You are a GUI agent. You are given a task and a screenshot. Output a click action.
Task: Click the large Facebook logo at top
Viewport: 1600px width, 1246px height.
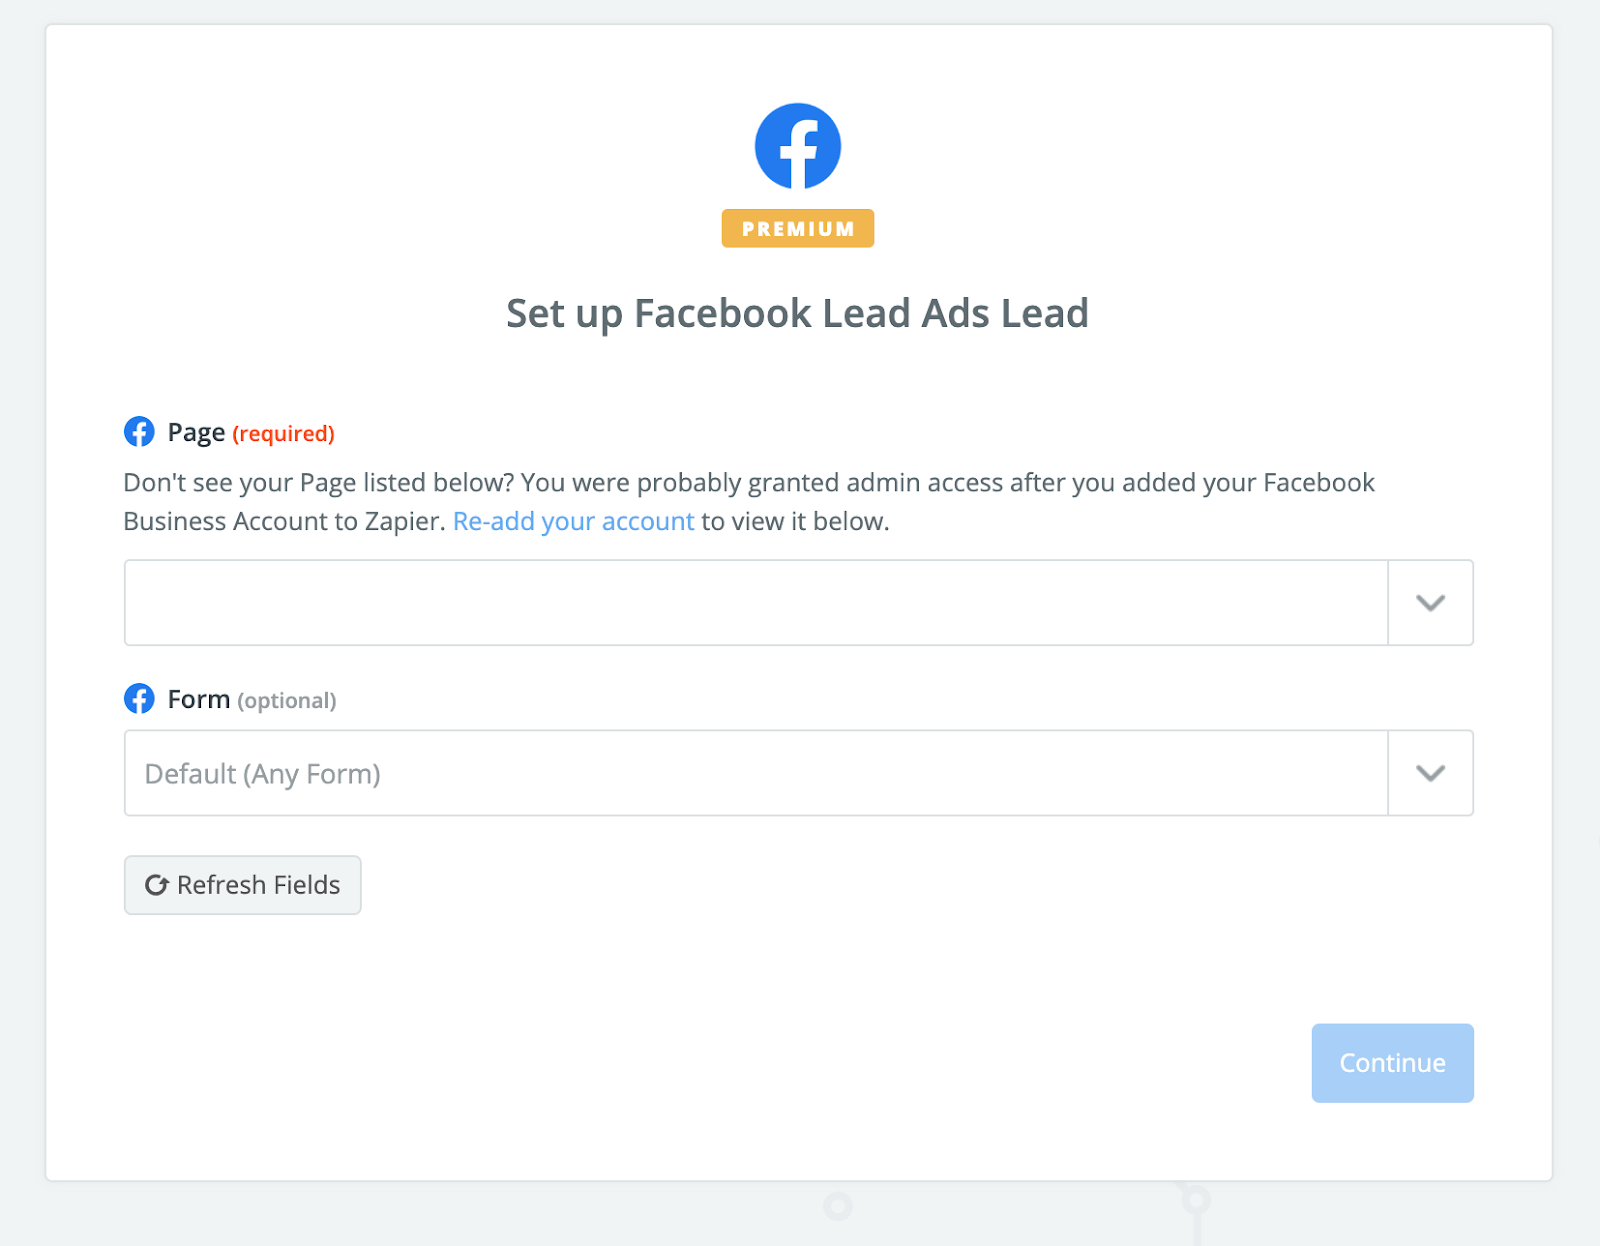797,146
